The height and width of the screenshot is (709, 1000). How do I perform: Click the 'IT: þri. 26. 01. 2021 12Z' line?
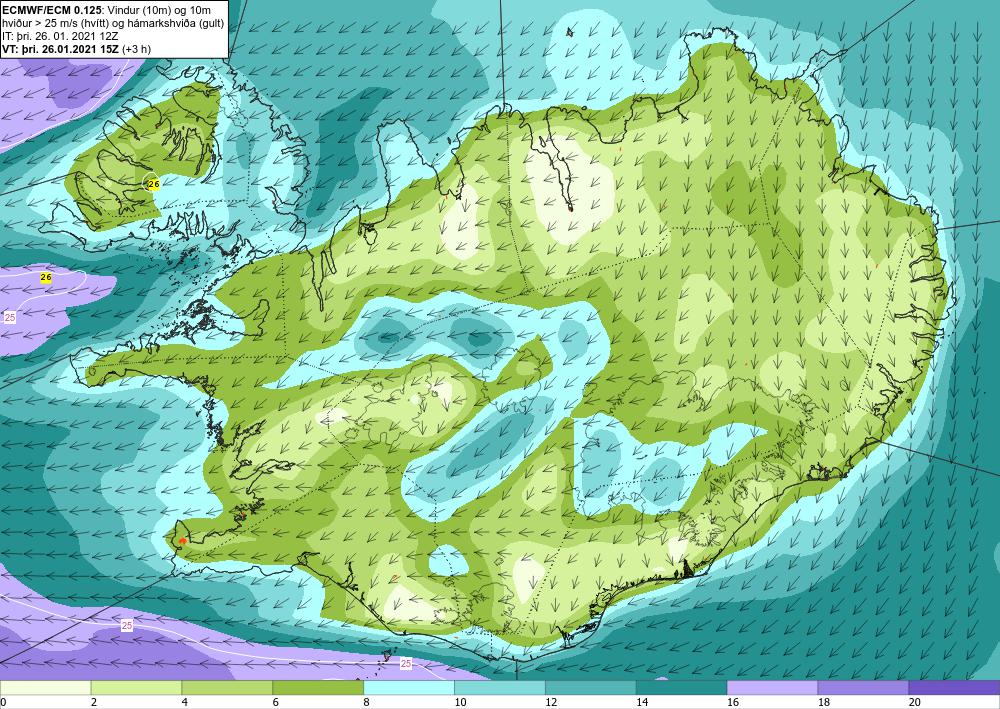[x=61, y=36]
